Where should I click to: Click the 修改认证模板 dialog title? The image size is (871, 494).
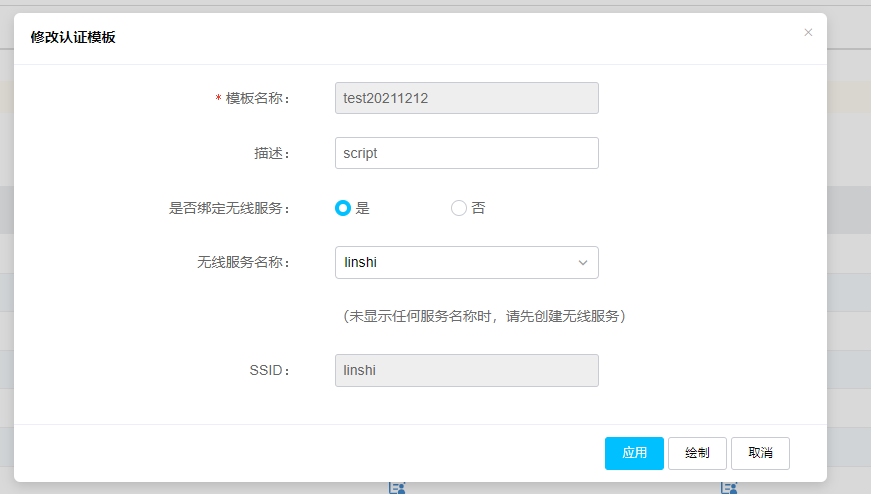coord(73,37)
